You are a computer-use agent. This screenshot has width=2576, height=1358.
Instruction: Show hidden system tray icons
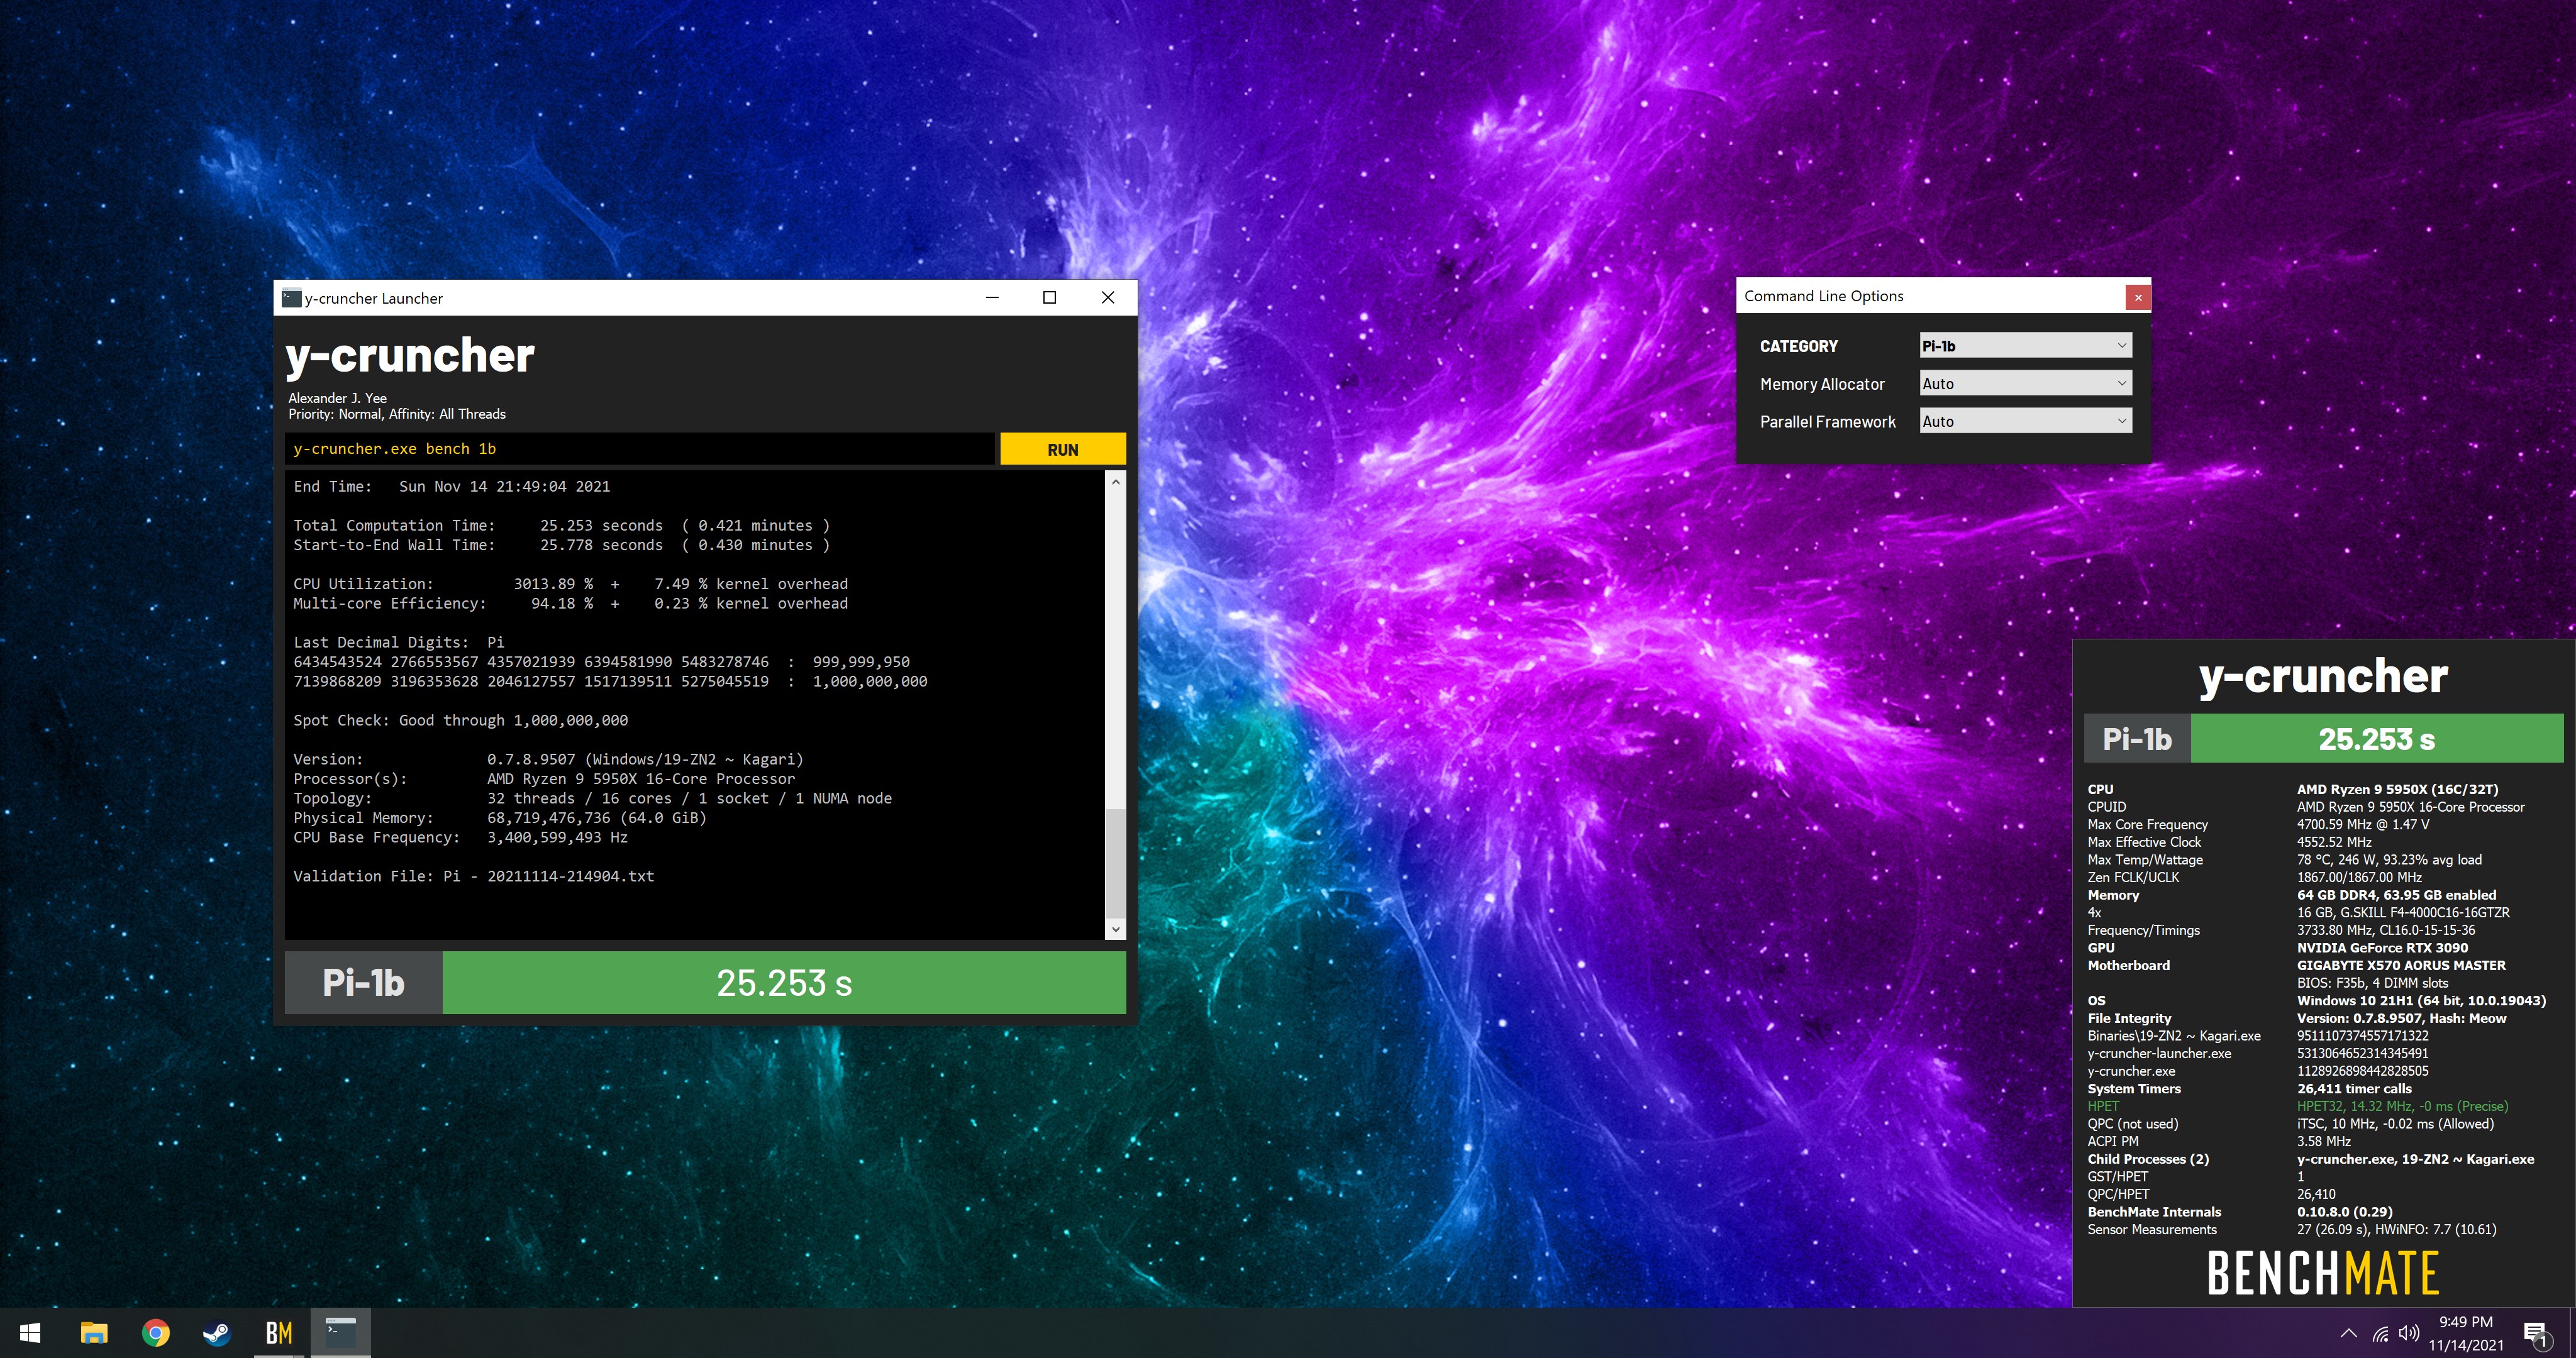coord(2349,1333)
